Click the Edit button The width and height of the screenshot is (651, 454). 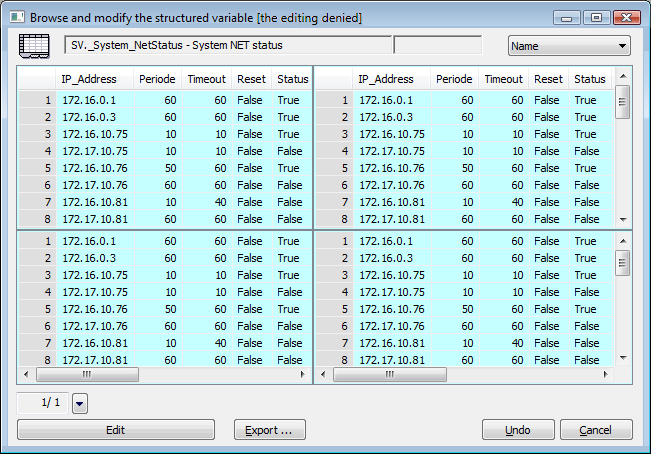(x=116, y=430)
